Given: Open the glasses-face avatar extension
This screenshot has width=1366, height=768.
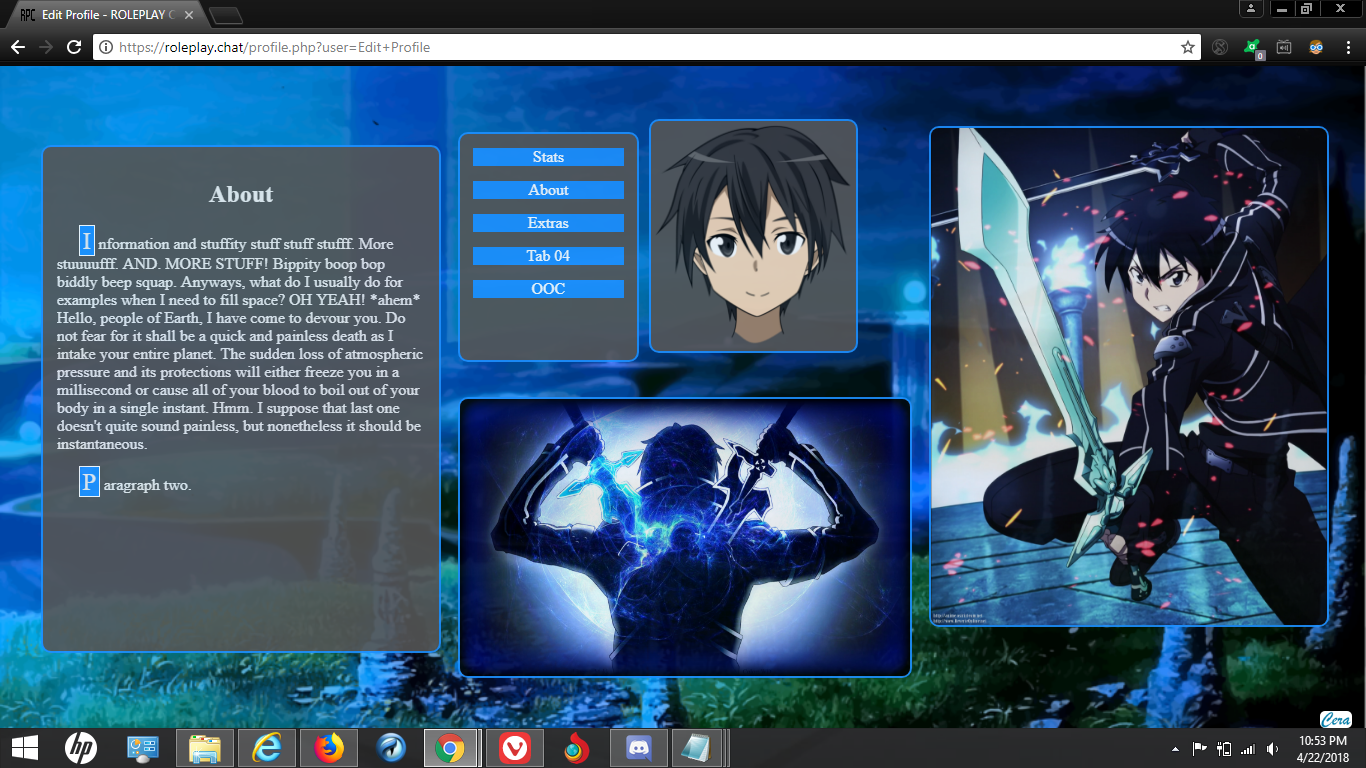Looking at the screenshot, I should [1316, 47].
